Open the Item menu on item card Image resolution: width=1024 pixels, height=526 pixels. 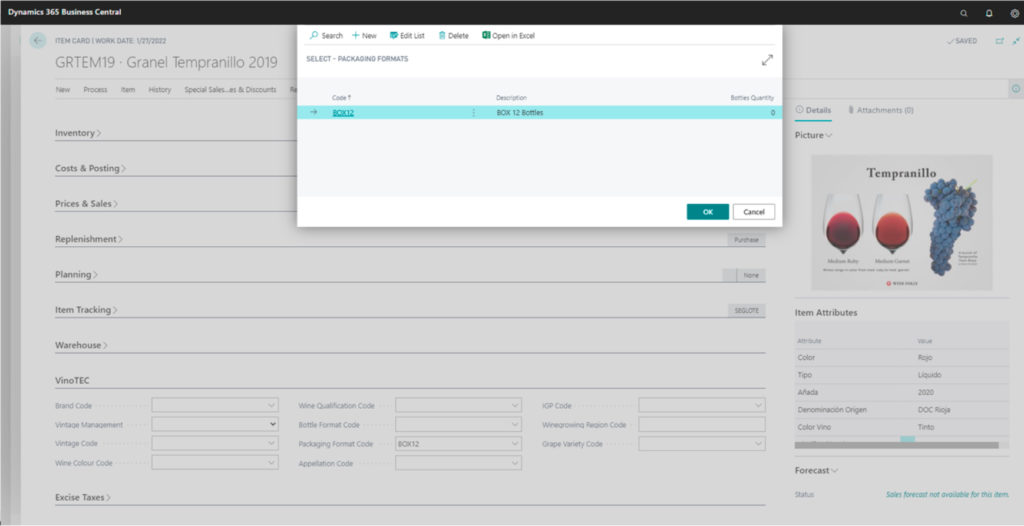point(128,90)
